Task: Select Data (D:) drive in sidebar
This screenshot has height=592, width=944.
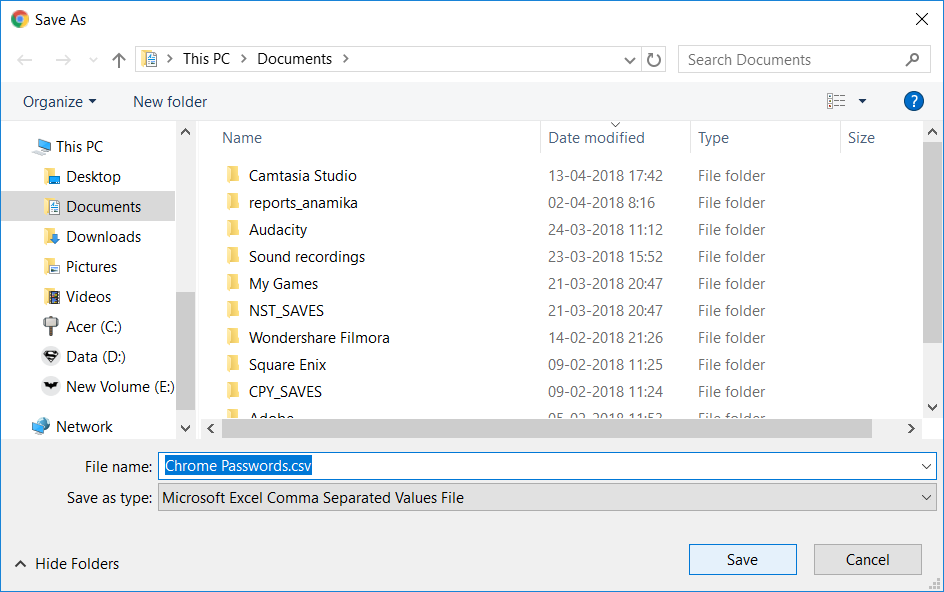Action: [95, 357]
